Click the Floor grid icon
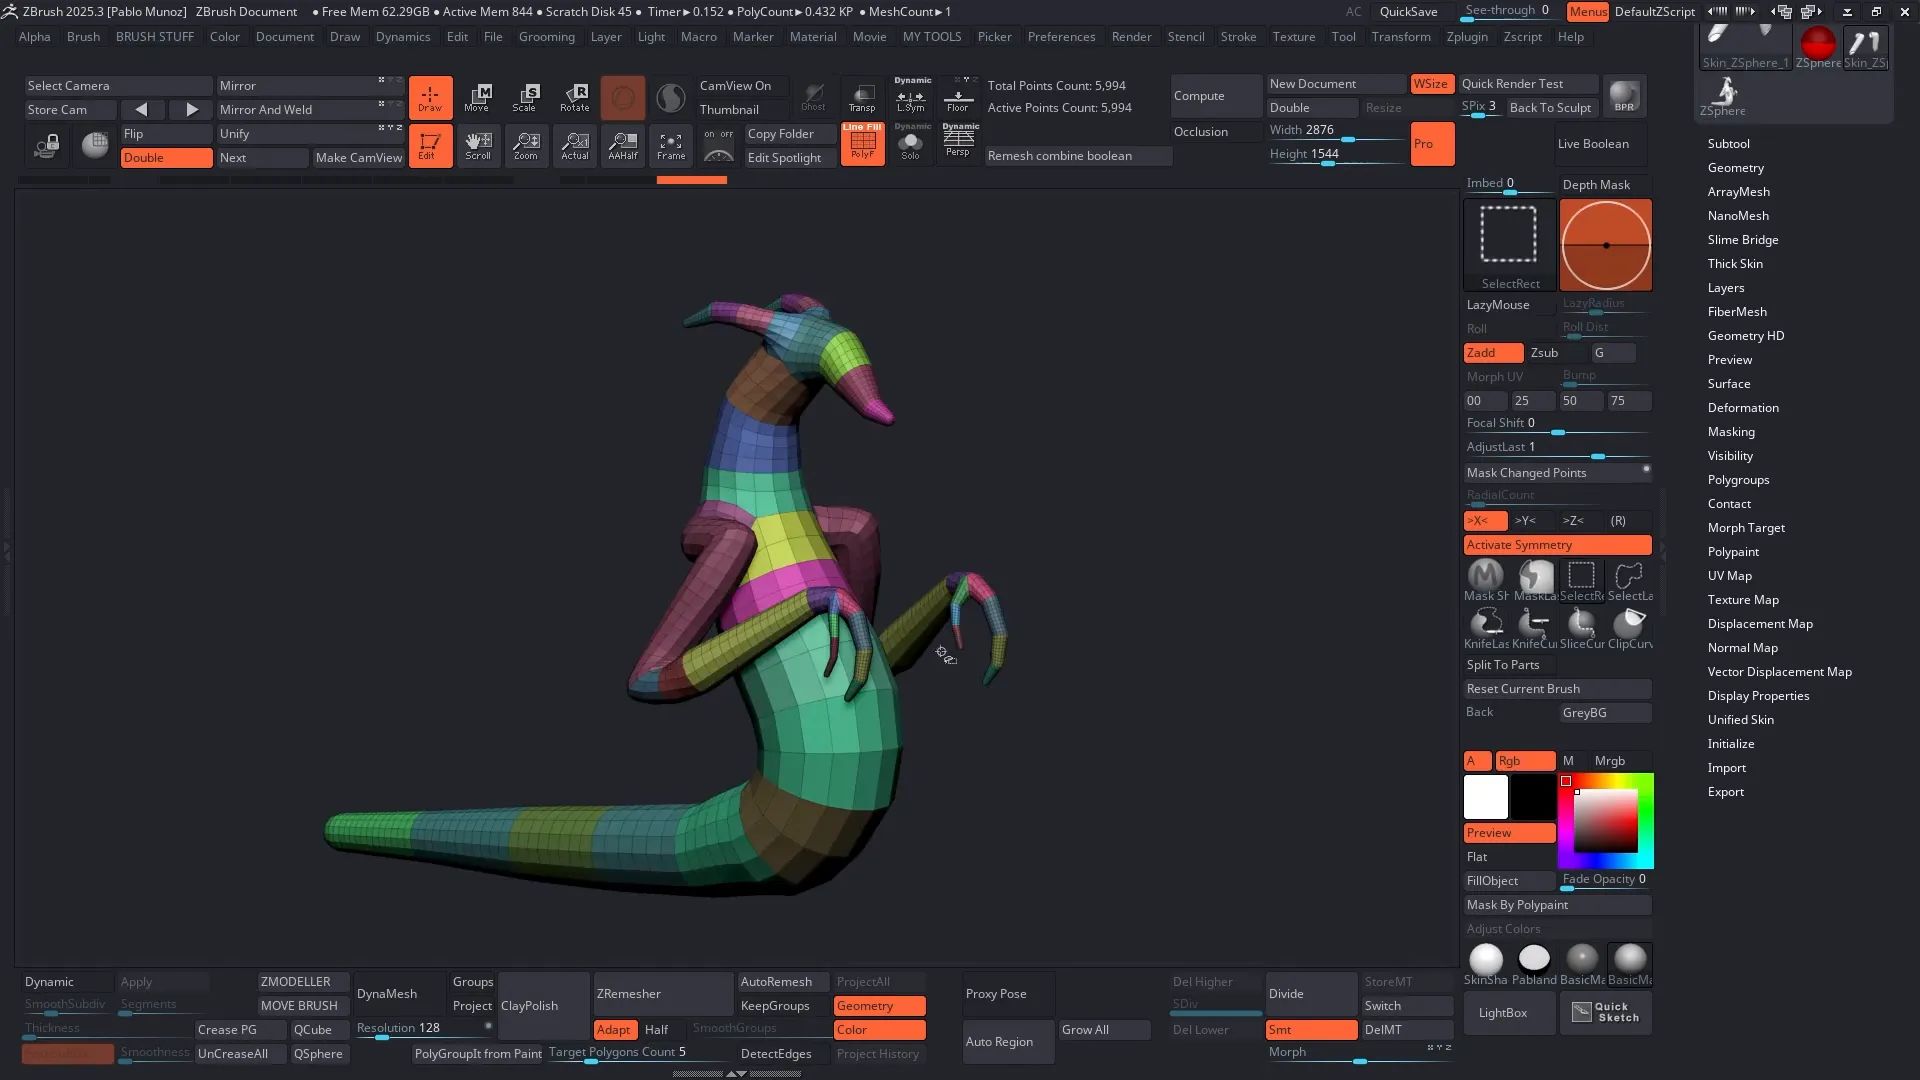 coord(958,96)
